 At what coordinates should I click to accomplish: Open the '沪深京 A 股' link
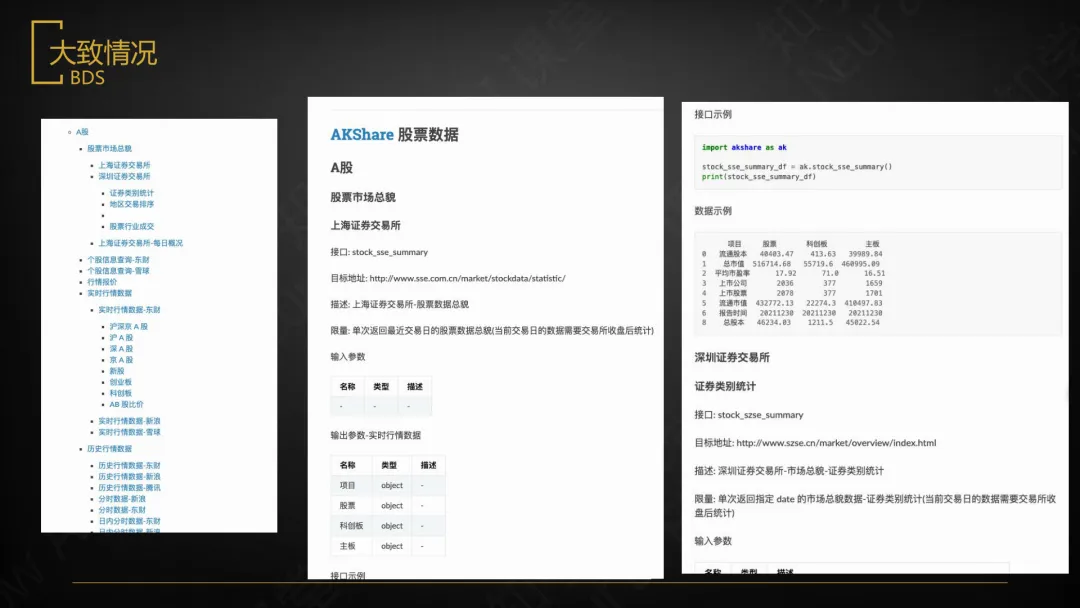pos(129,327)
